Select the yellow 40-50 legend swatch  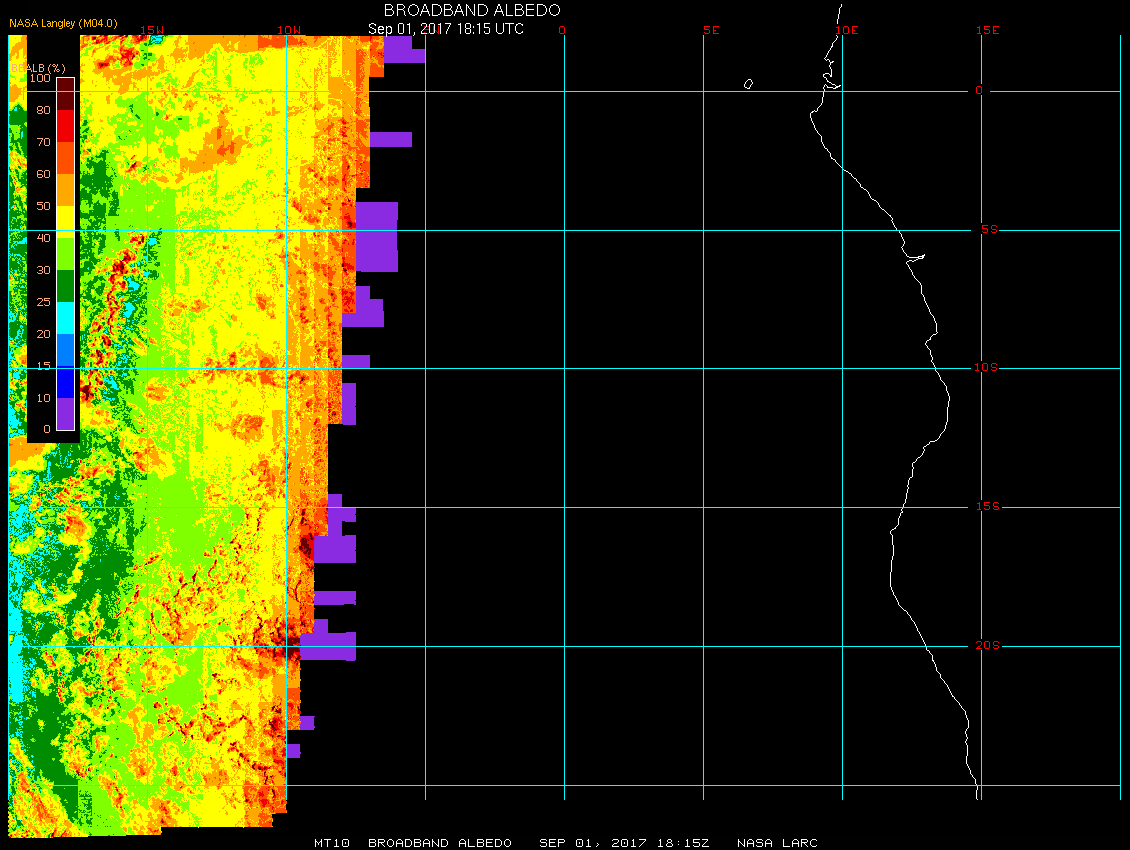pos(66,222)
